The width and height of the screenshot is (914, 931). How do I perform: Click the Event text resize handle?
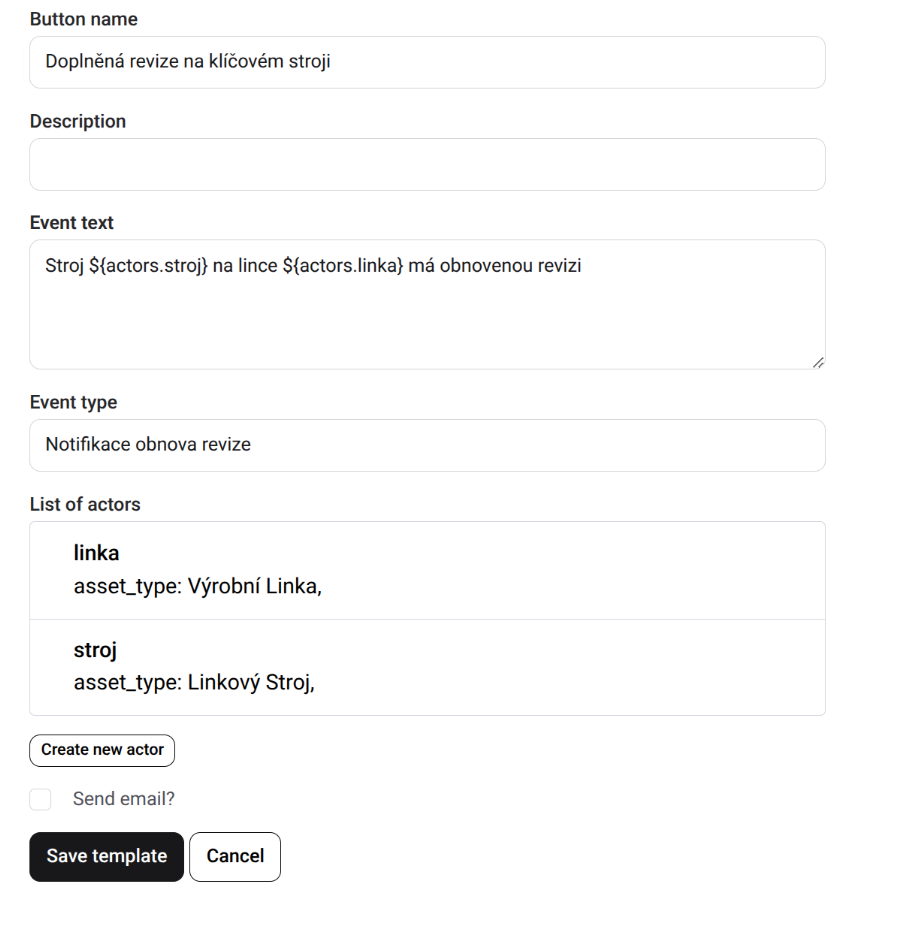pyautogui.click(x=818, y=362)
